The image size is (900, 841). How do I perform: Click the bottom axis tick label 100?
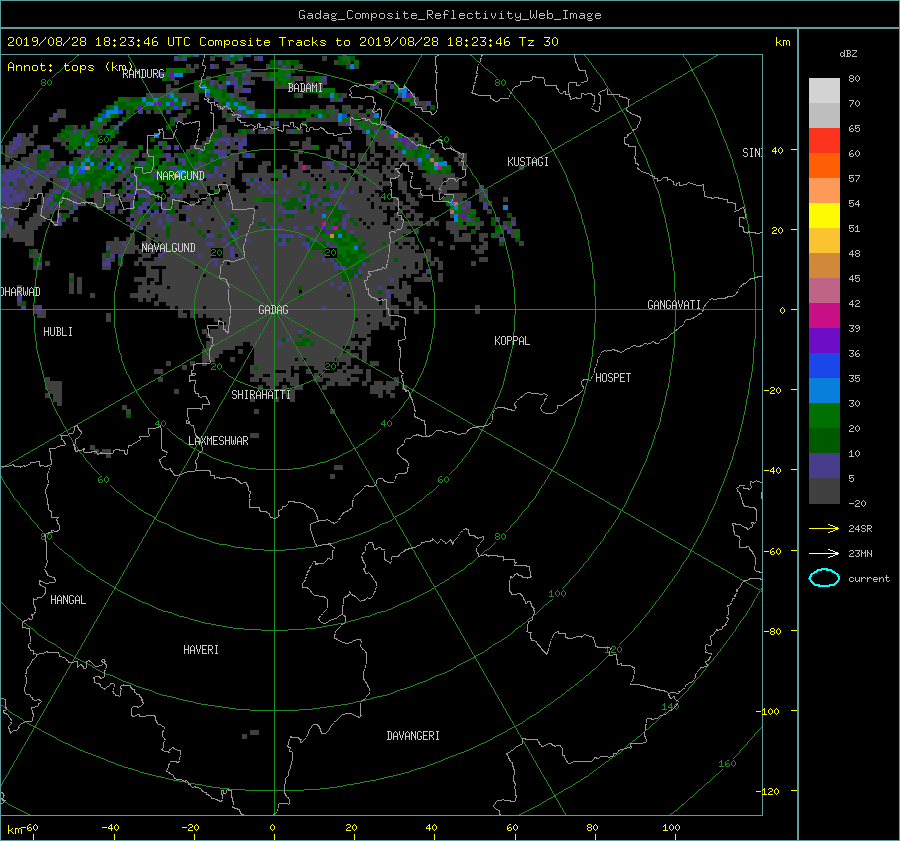click(x=671, y=827)
